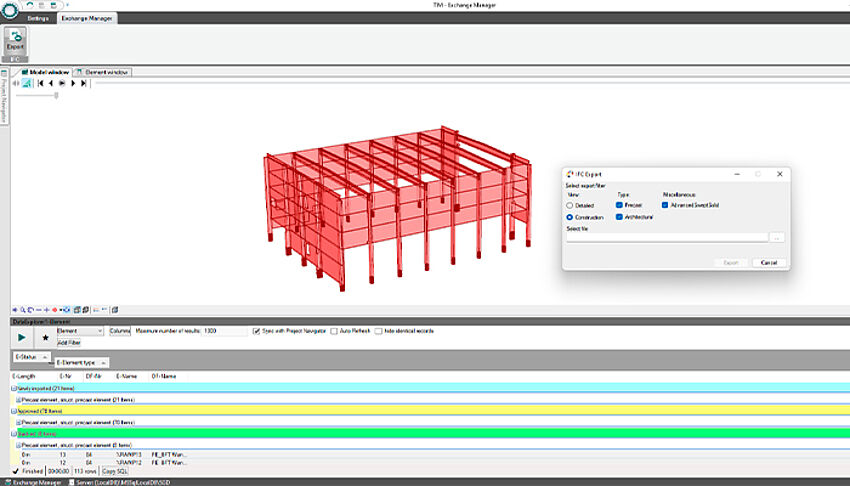This screenshot has height=486, width=850.
Task: Click the Select file path input field
Action: click(x=666, y=238)
